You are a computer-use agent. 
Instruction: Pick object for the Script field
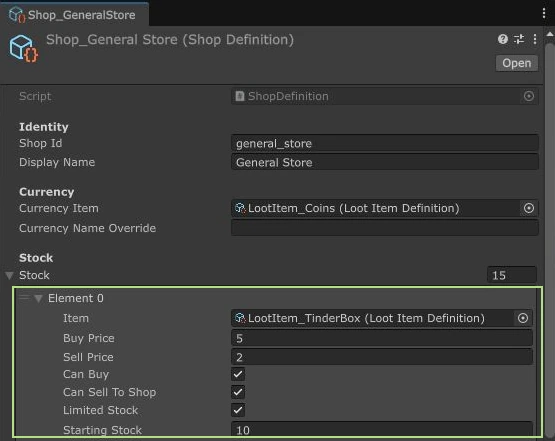click(528, 96)
